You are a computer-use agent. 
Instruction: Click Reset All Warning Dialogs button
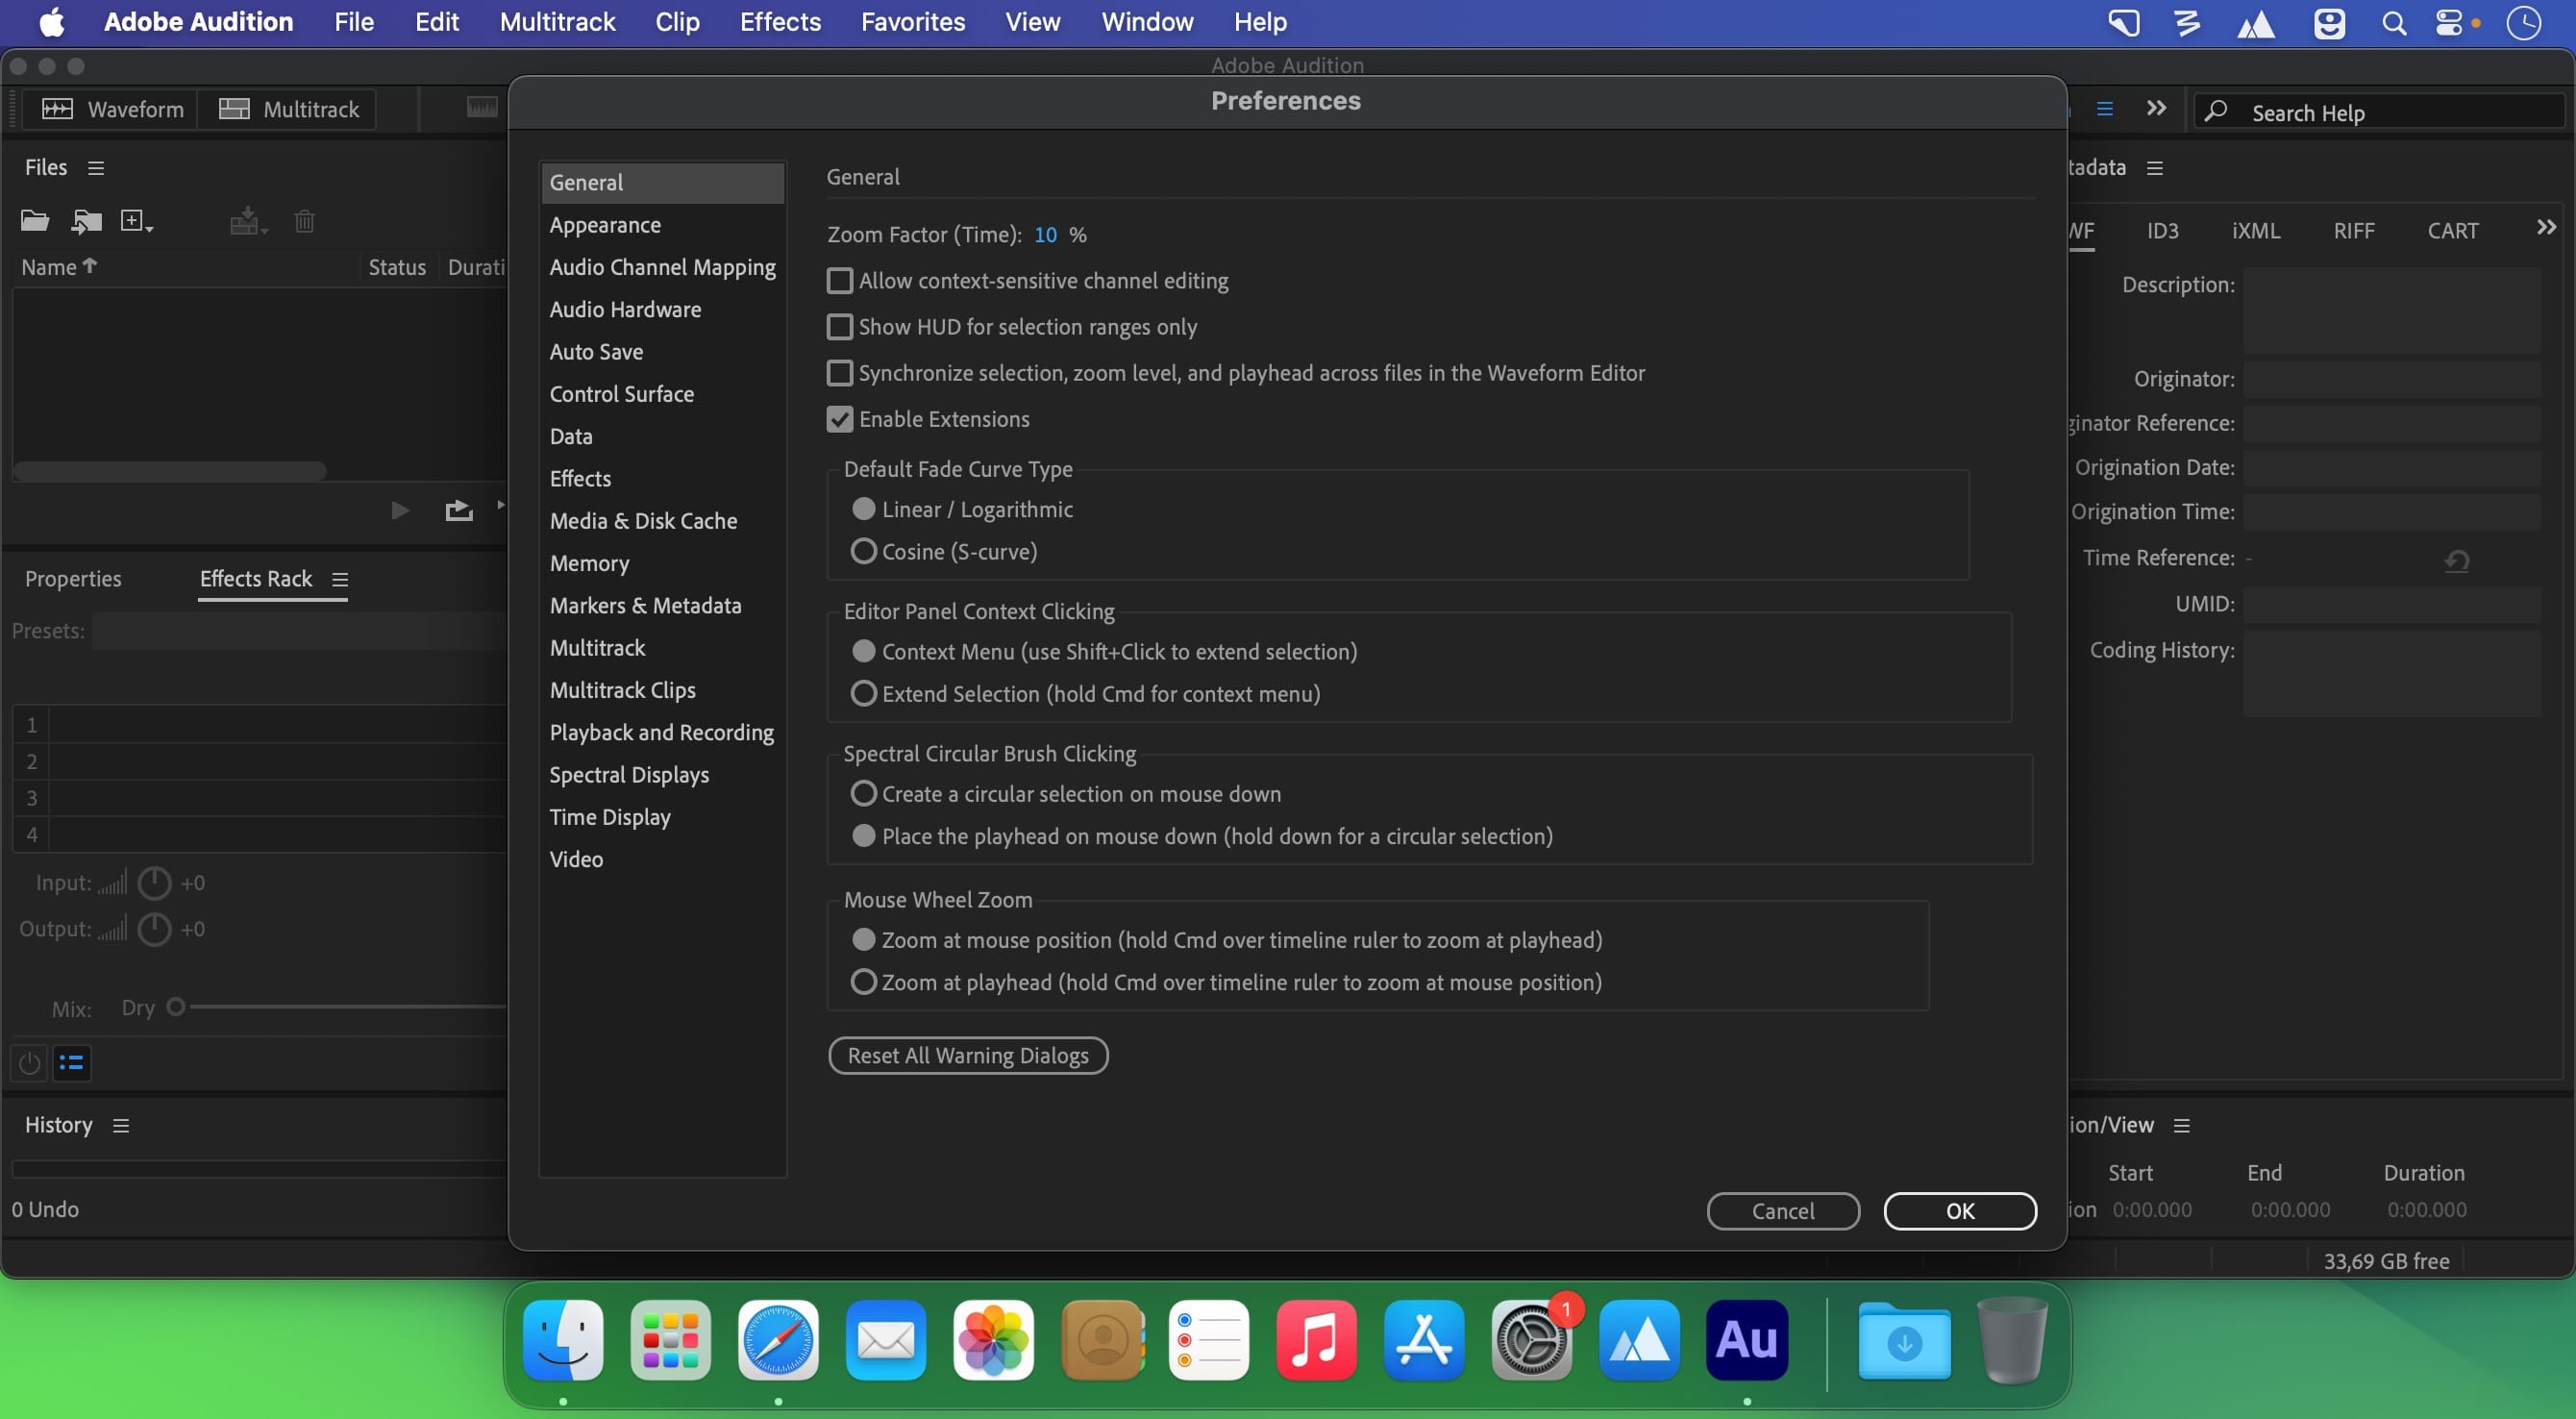tap(968, 1055)
